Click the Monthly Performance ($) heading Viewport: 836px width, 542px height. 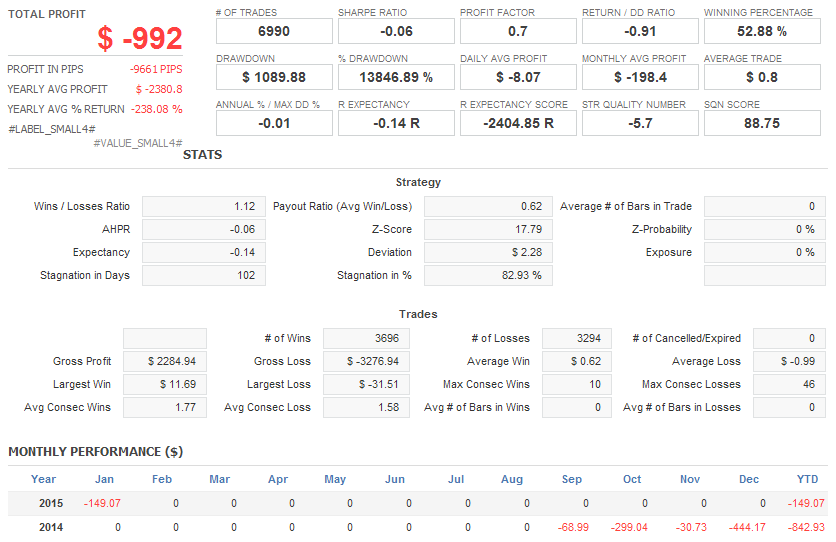pyautogui.click(x=95, y=451)
